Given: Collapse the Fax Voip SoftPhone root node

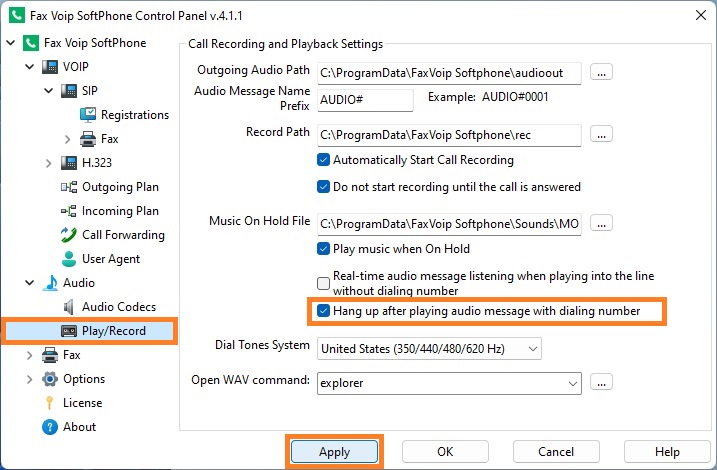Looking at the screenshot, I should (x=11, y=43).
